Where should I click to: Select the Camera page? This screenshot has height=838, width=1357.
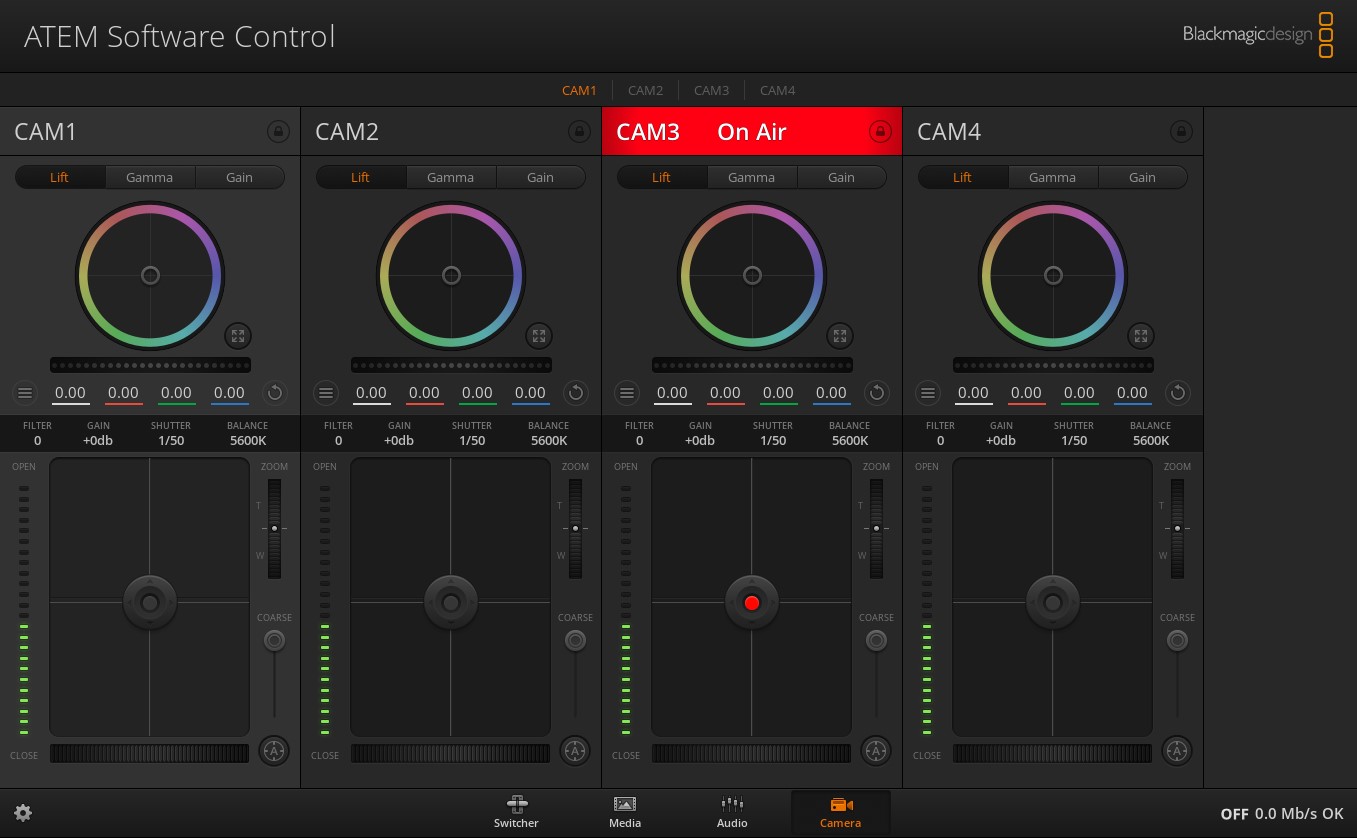tap(840, 813)
